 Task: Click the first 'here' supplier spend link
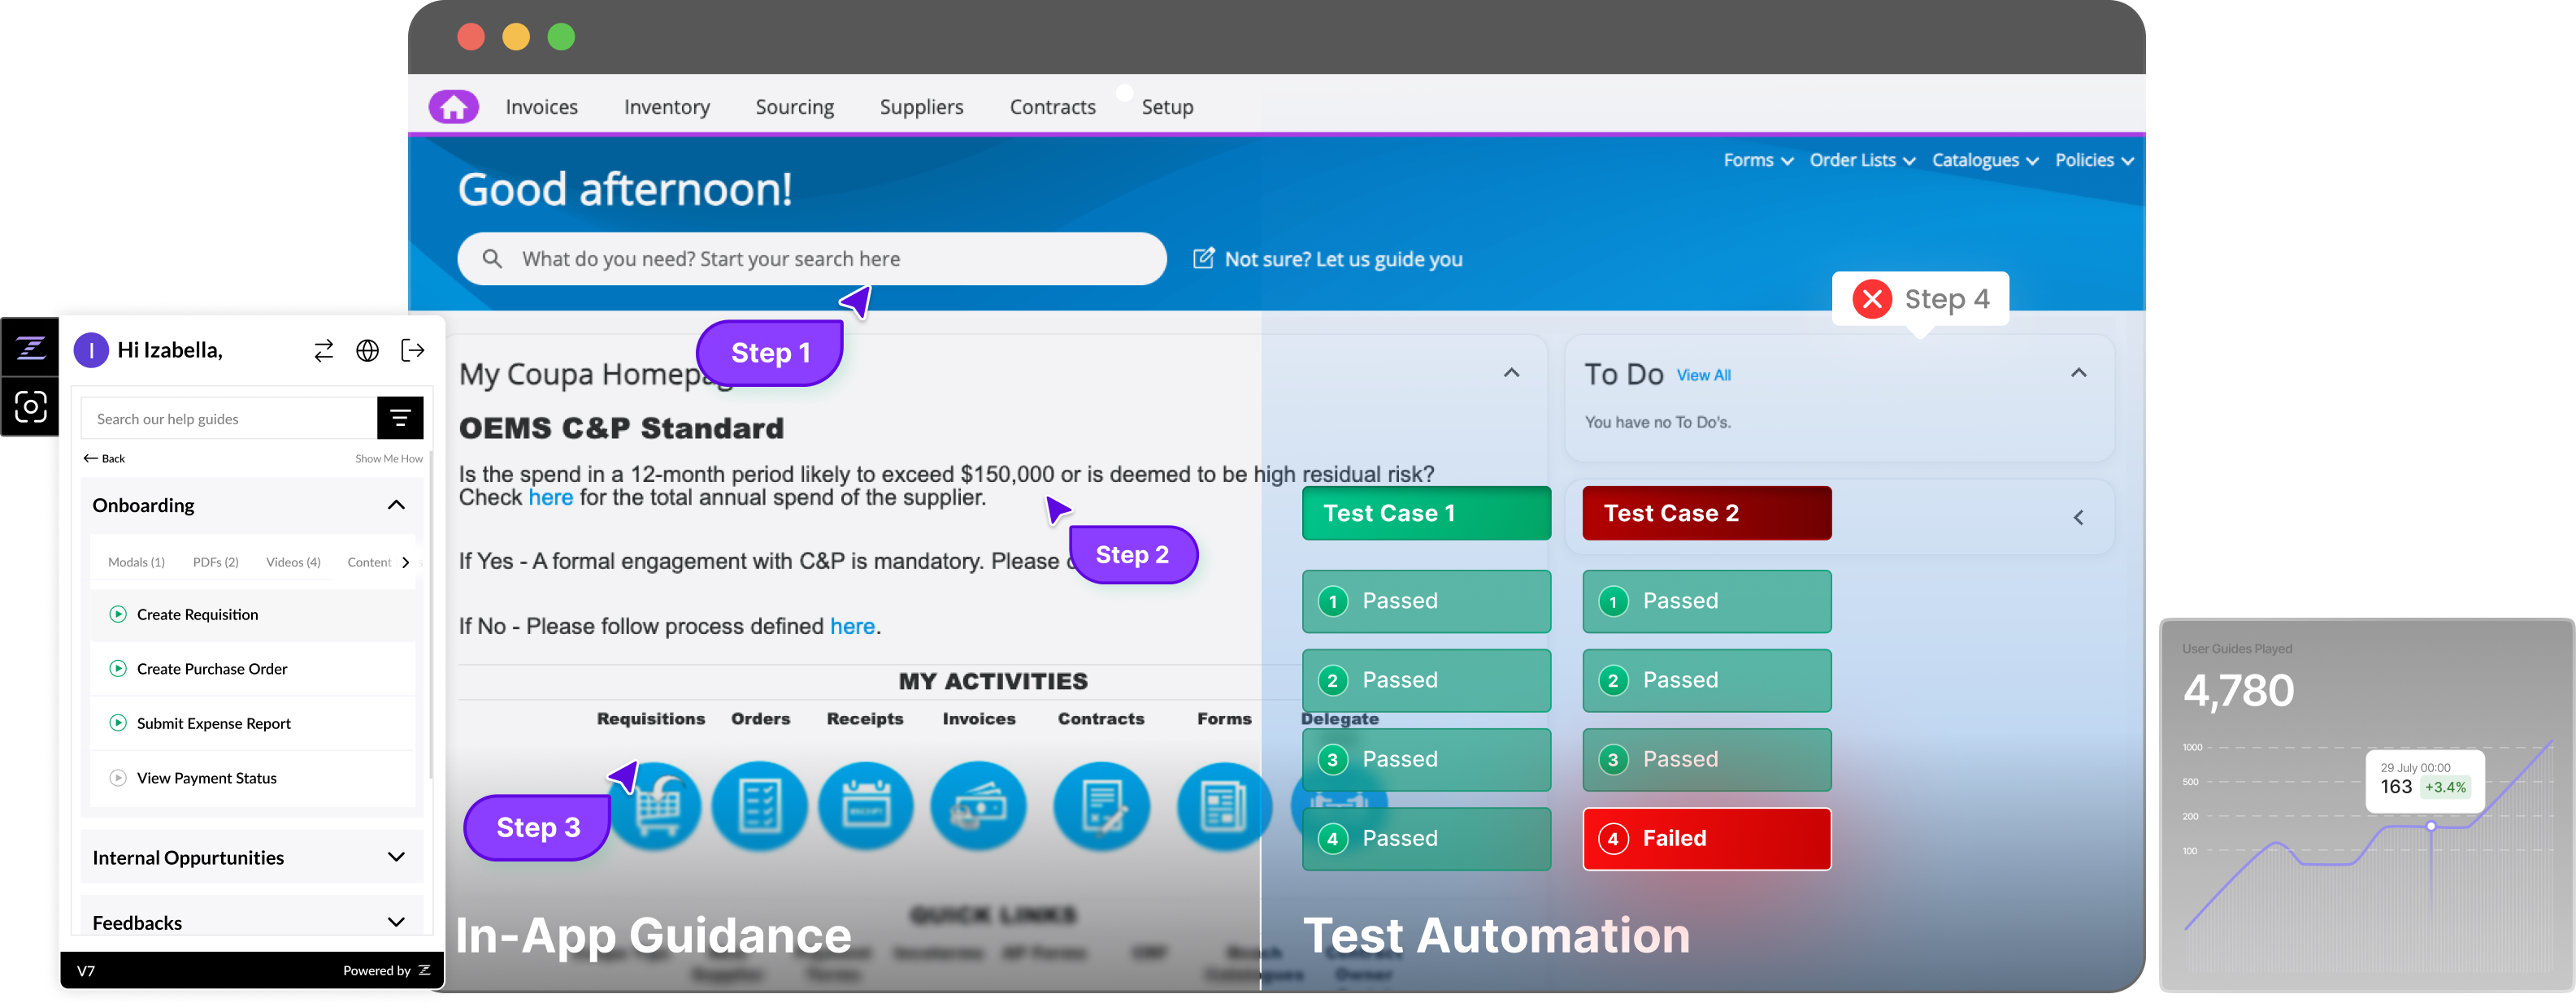coord(550,497)
